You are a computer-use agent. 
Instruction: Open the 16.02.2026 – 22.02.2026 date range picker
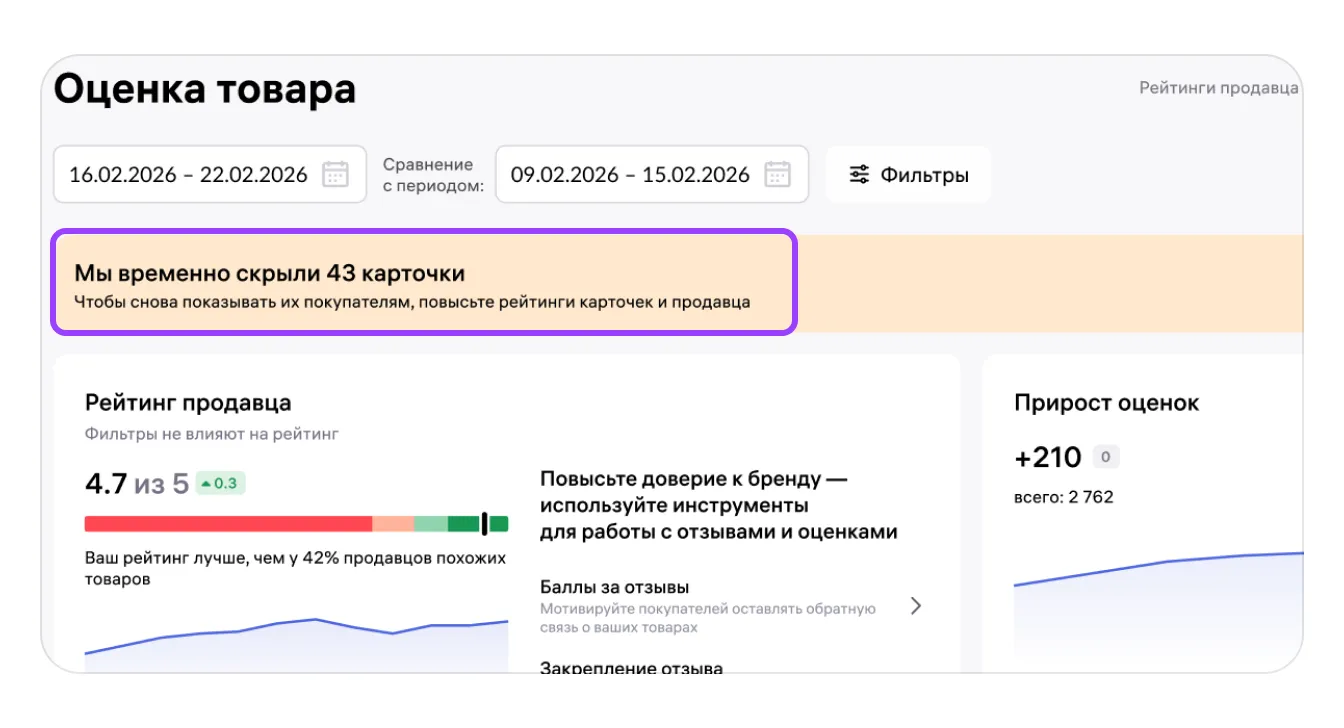pyautogui.click(x=188, y=175)
